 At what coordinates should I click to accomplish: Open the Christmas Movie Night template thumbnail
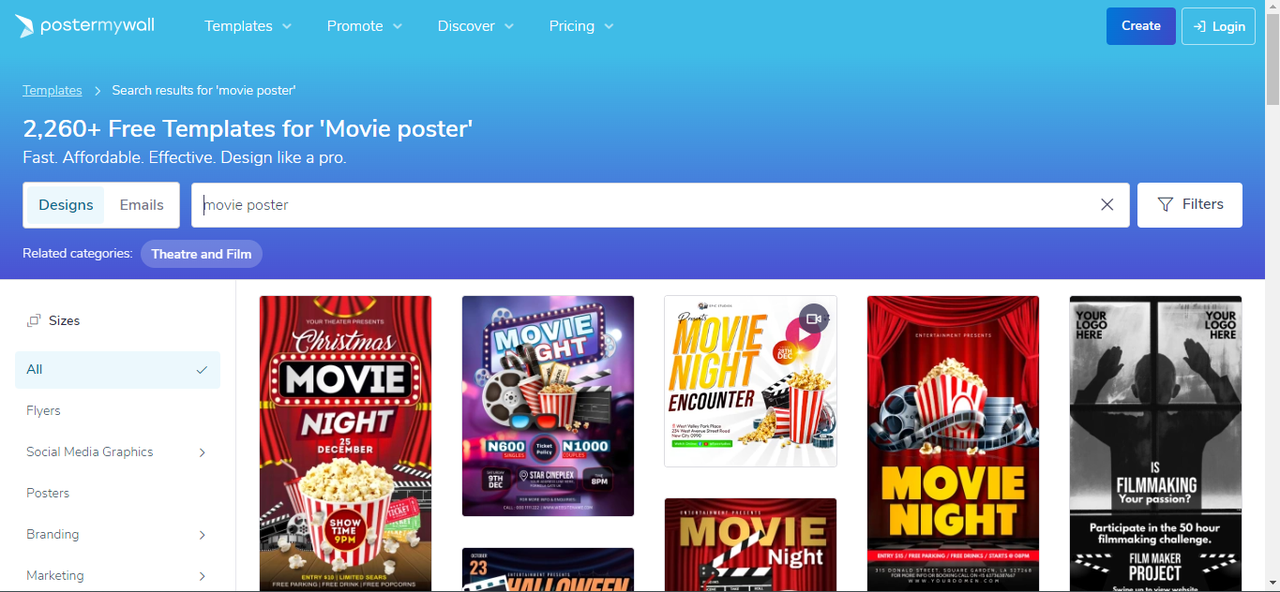coord(345,443)
